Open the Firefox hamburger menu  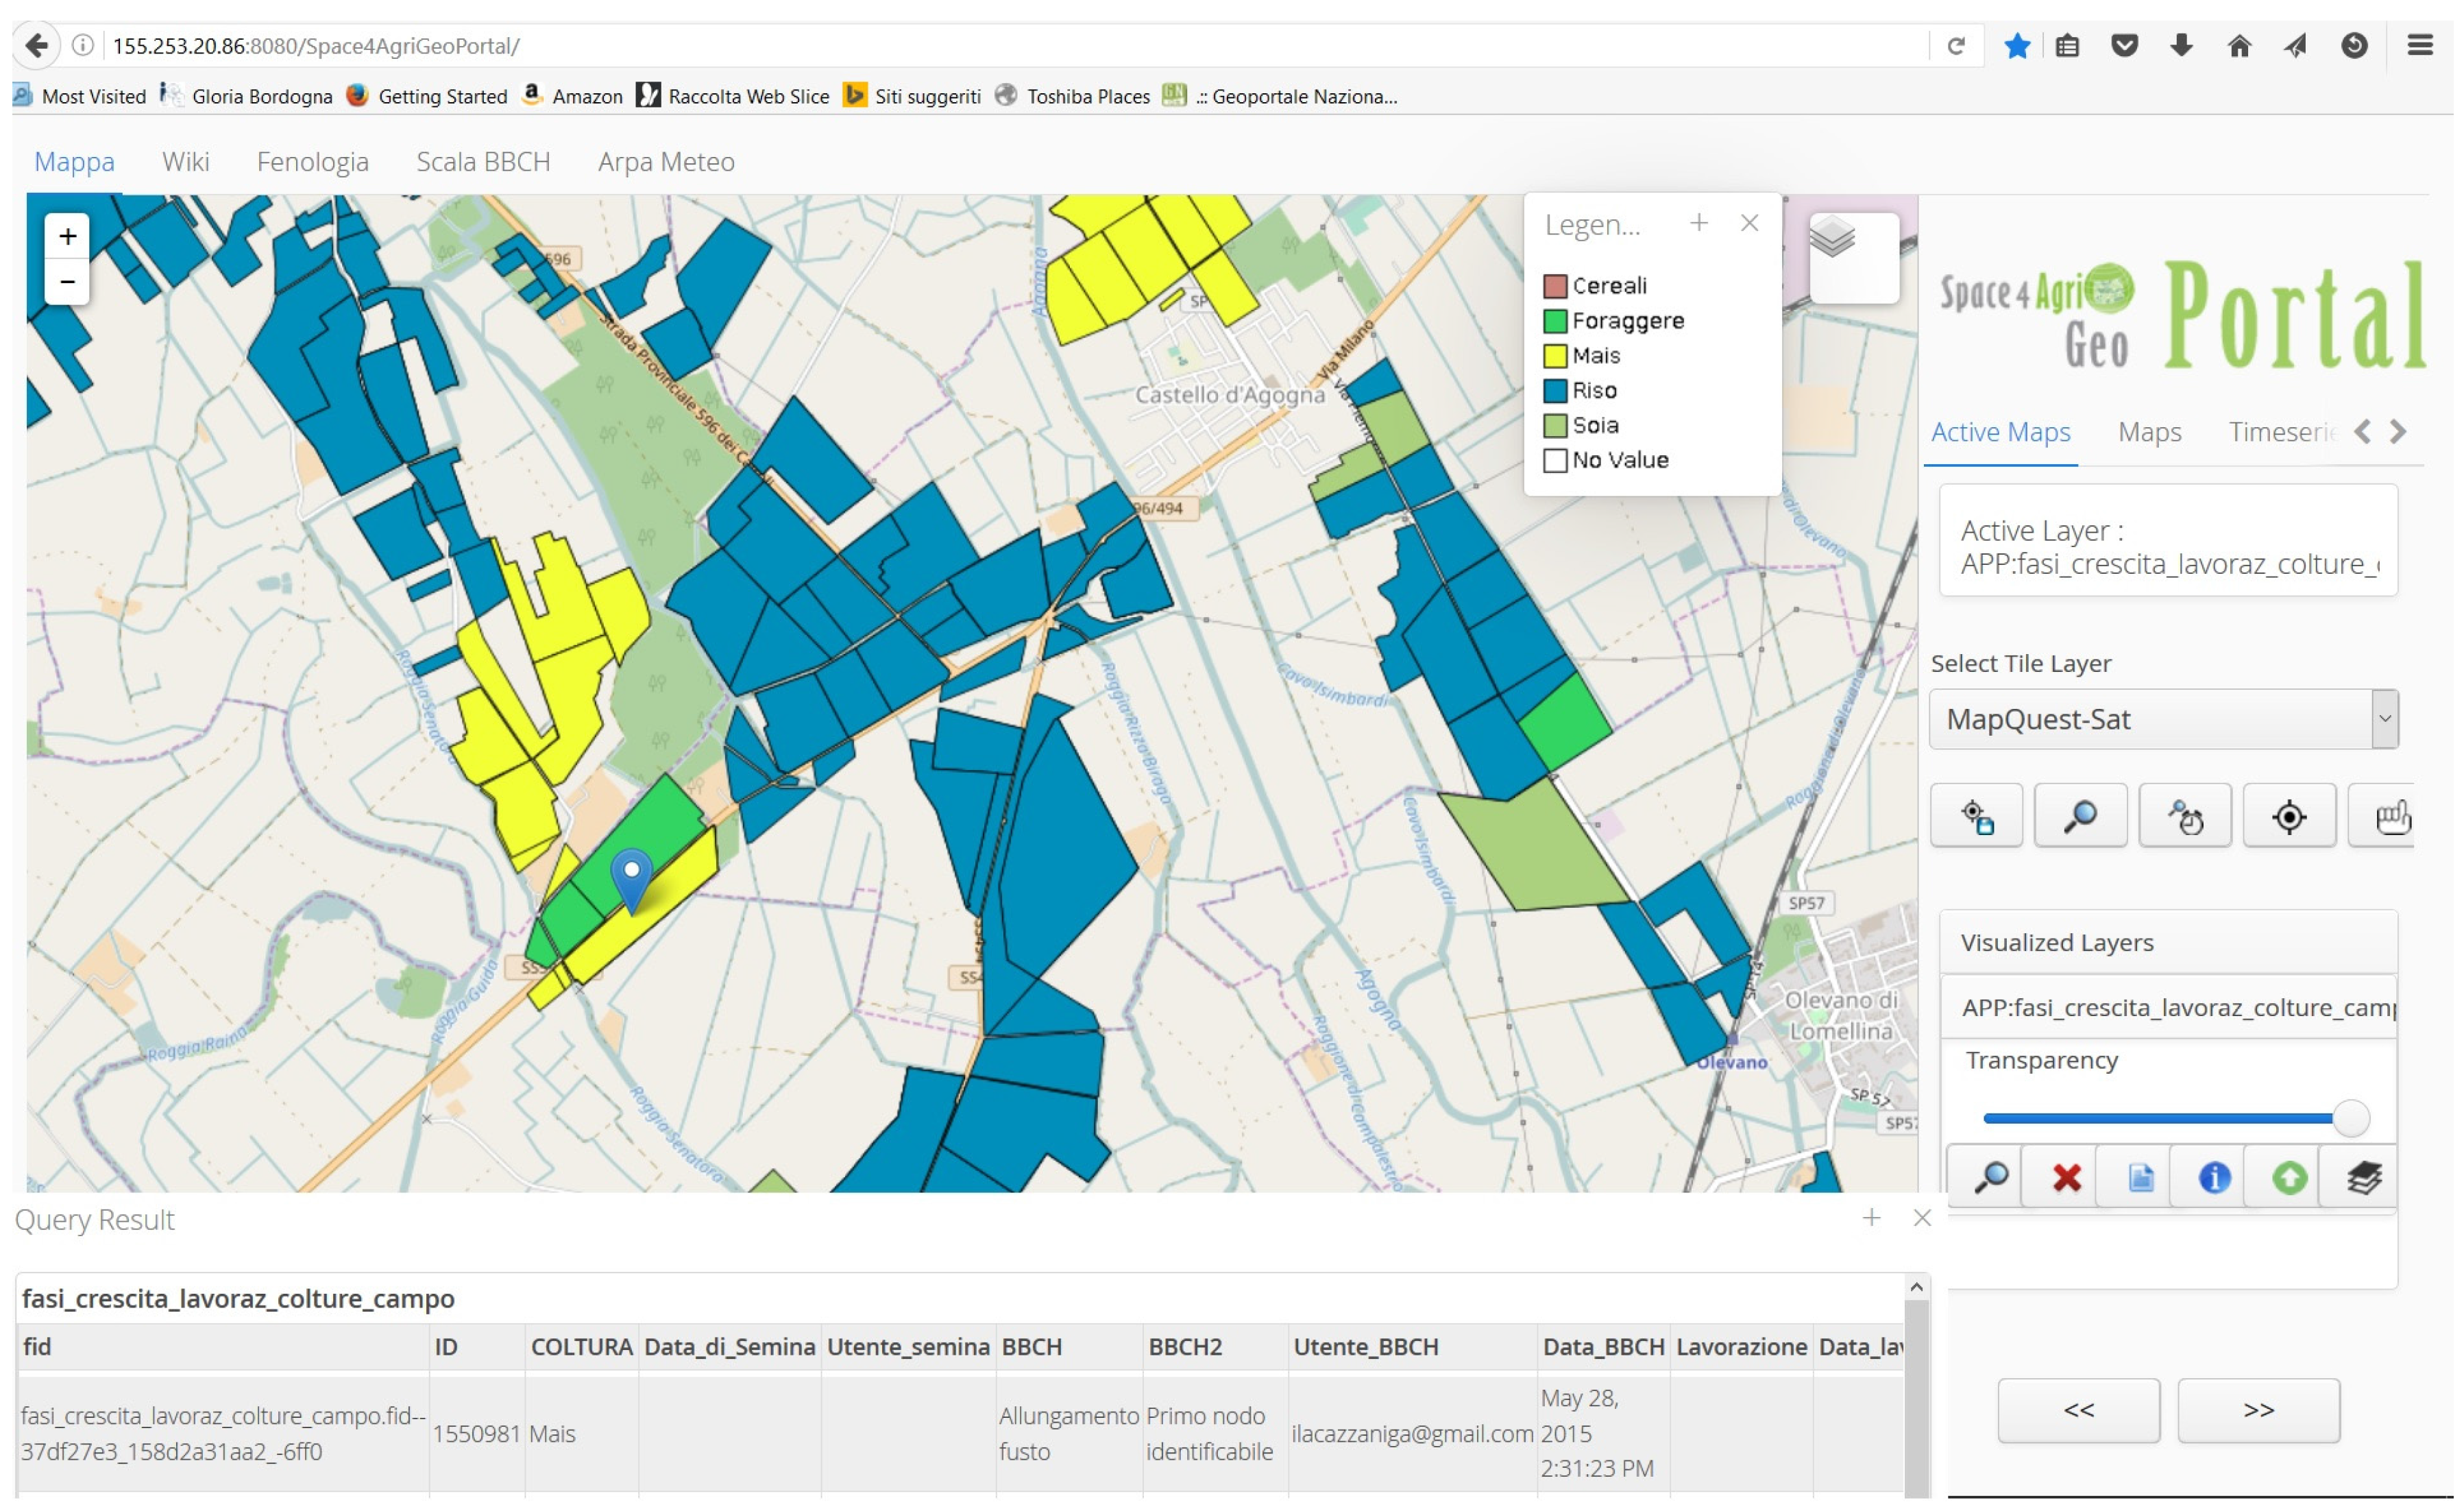pos(2420,45)
